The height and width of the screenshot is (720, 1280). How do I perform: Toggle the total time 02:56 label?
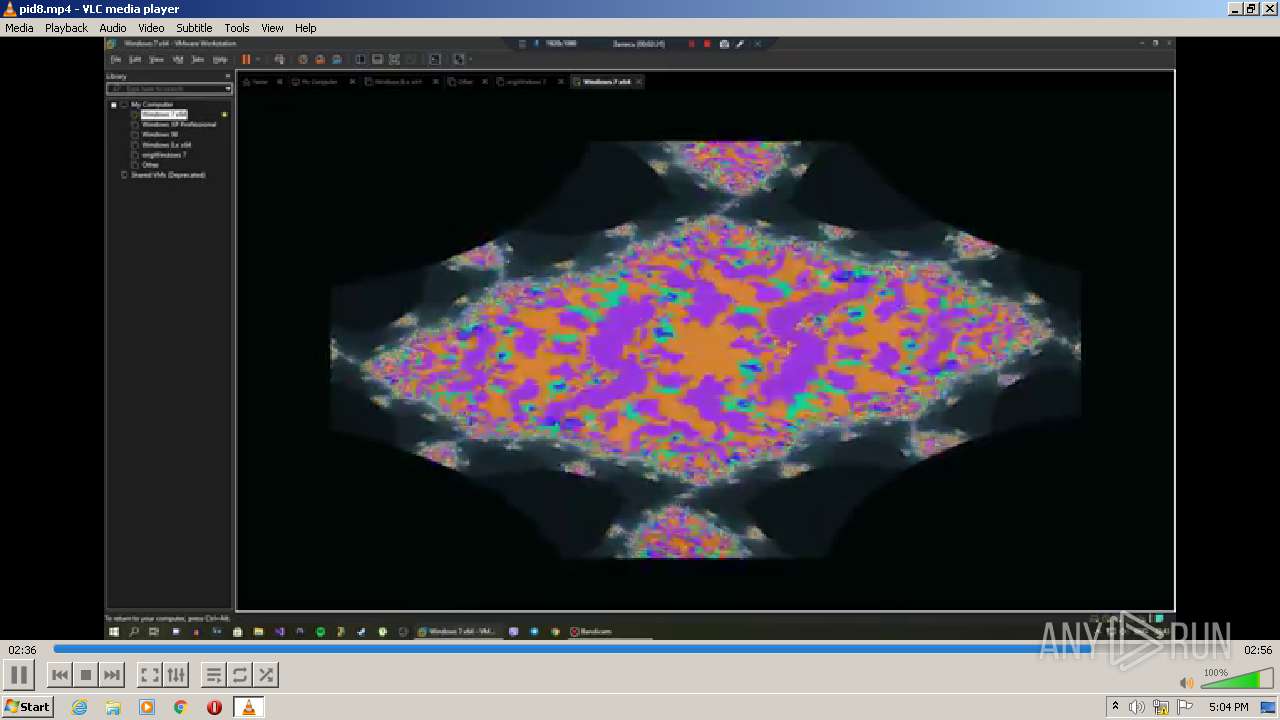[1258, 650]
